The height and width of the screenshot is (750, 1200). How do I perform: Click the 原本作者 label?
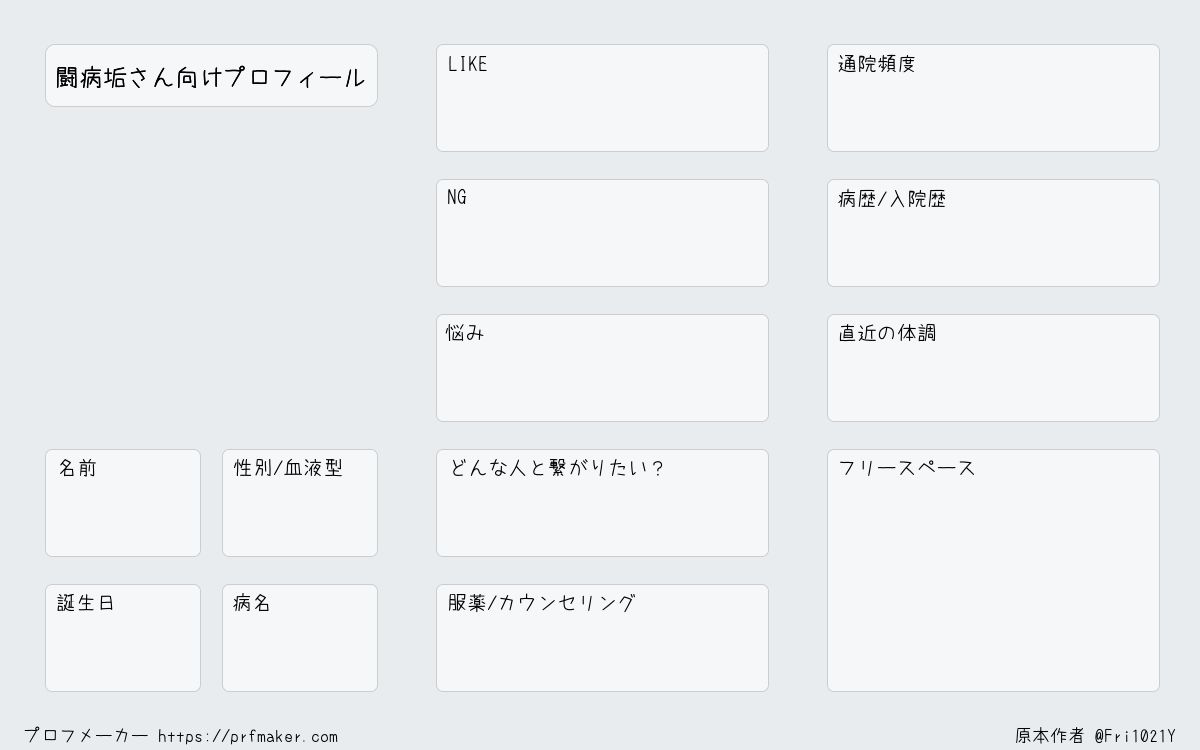tap(1049, 736)
